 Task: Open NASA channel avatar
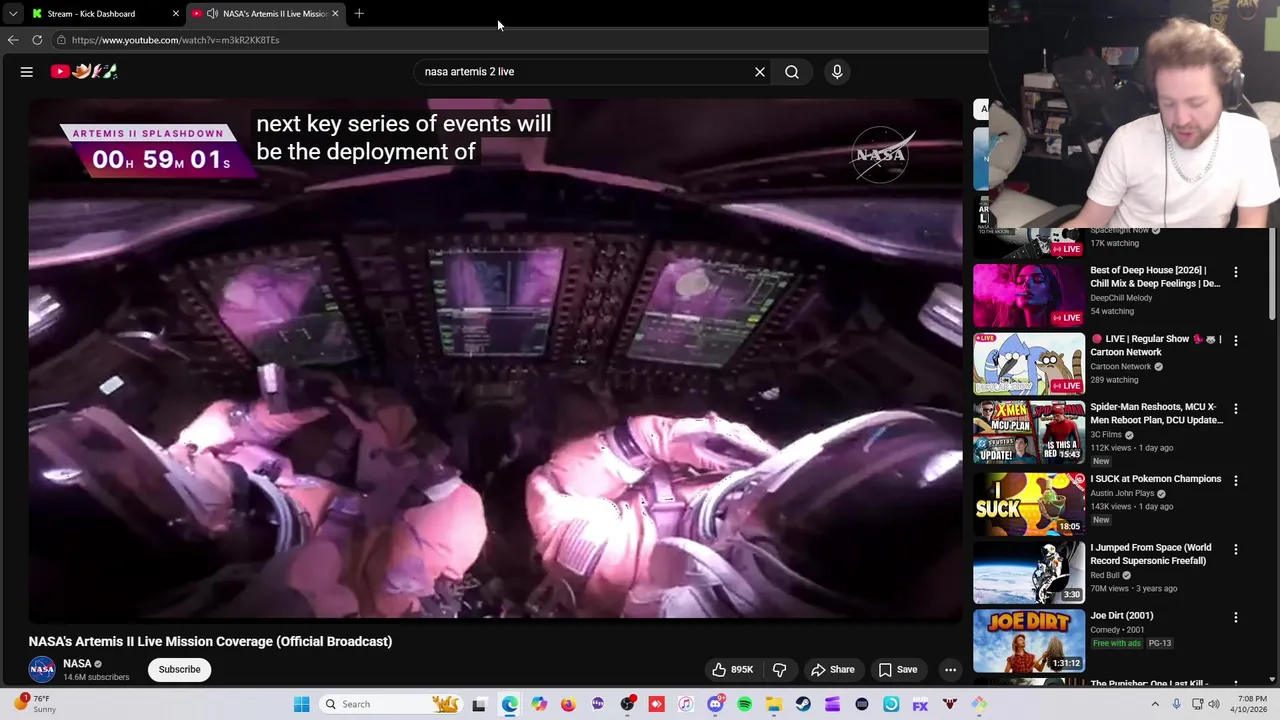point(42,669)
